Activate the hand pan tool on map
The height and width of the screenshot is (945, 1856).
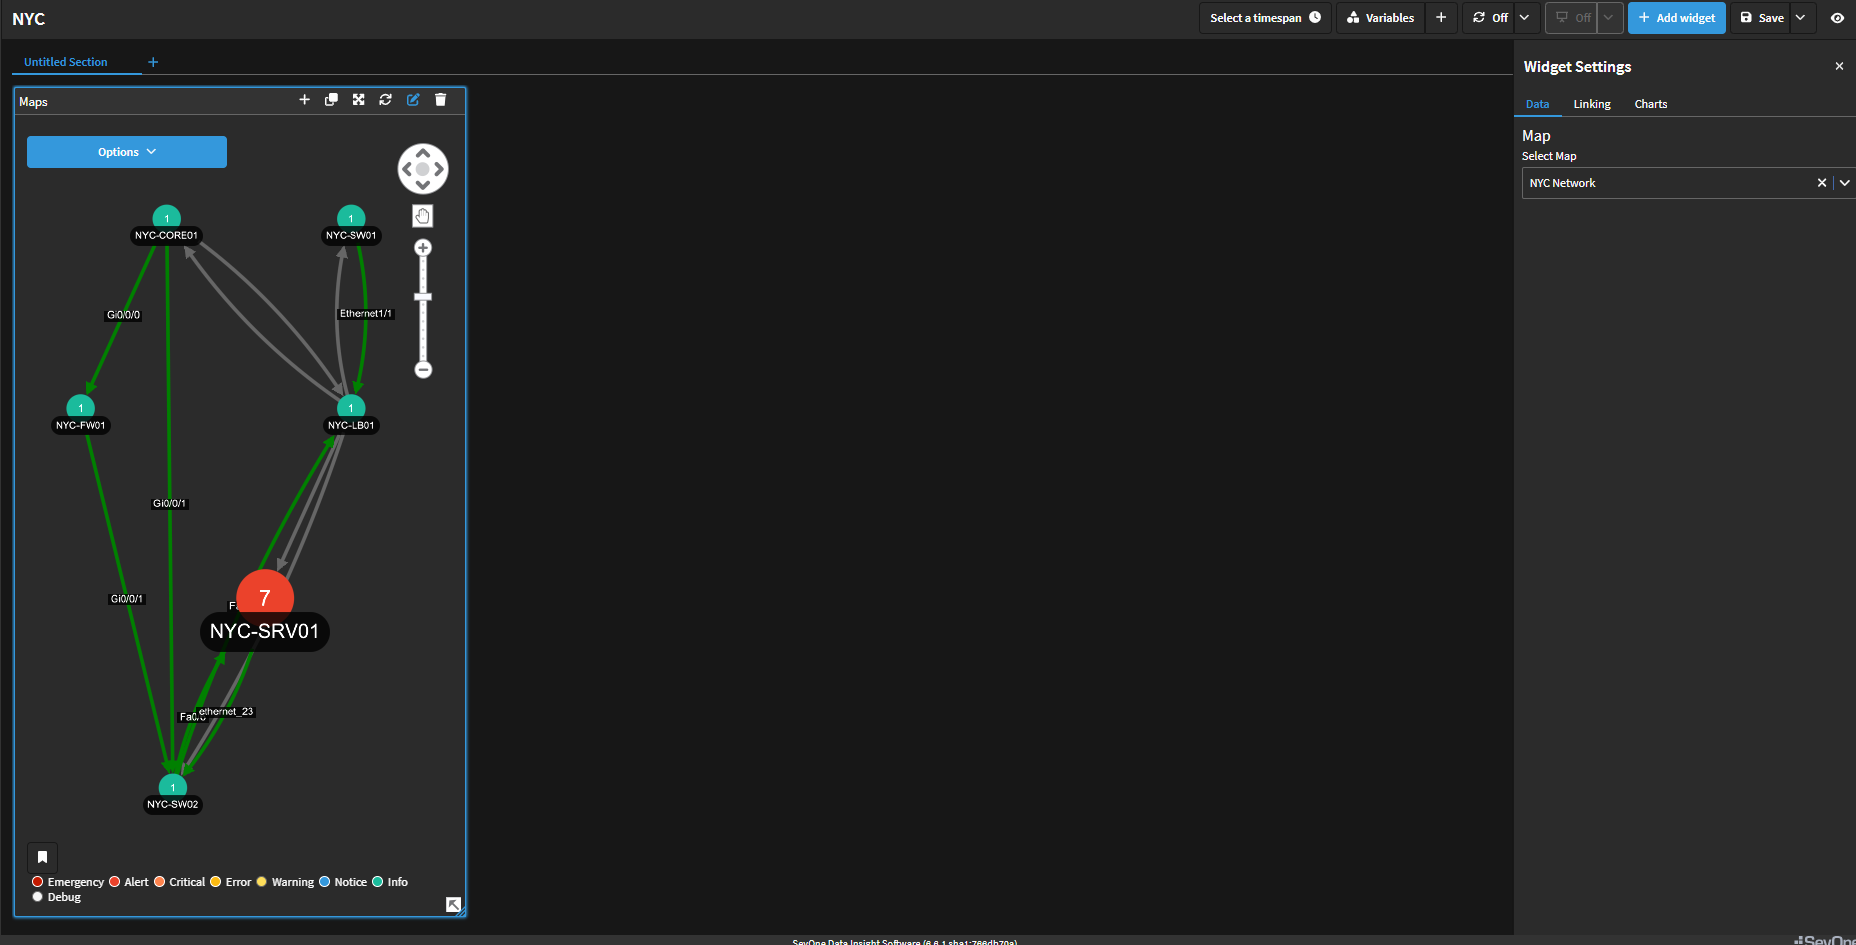tap(423, 216)
